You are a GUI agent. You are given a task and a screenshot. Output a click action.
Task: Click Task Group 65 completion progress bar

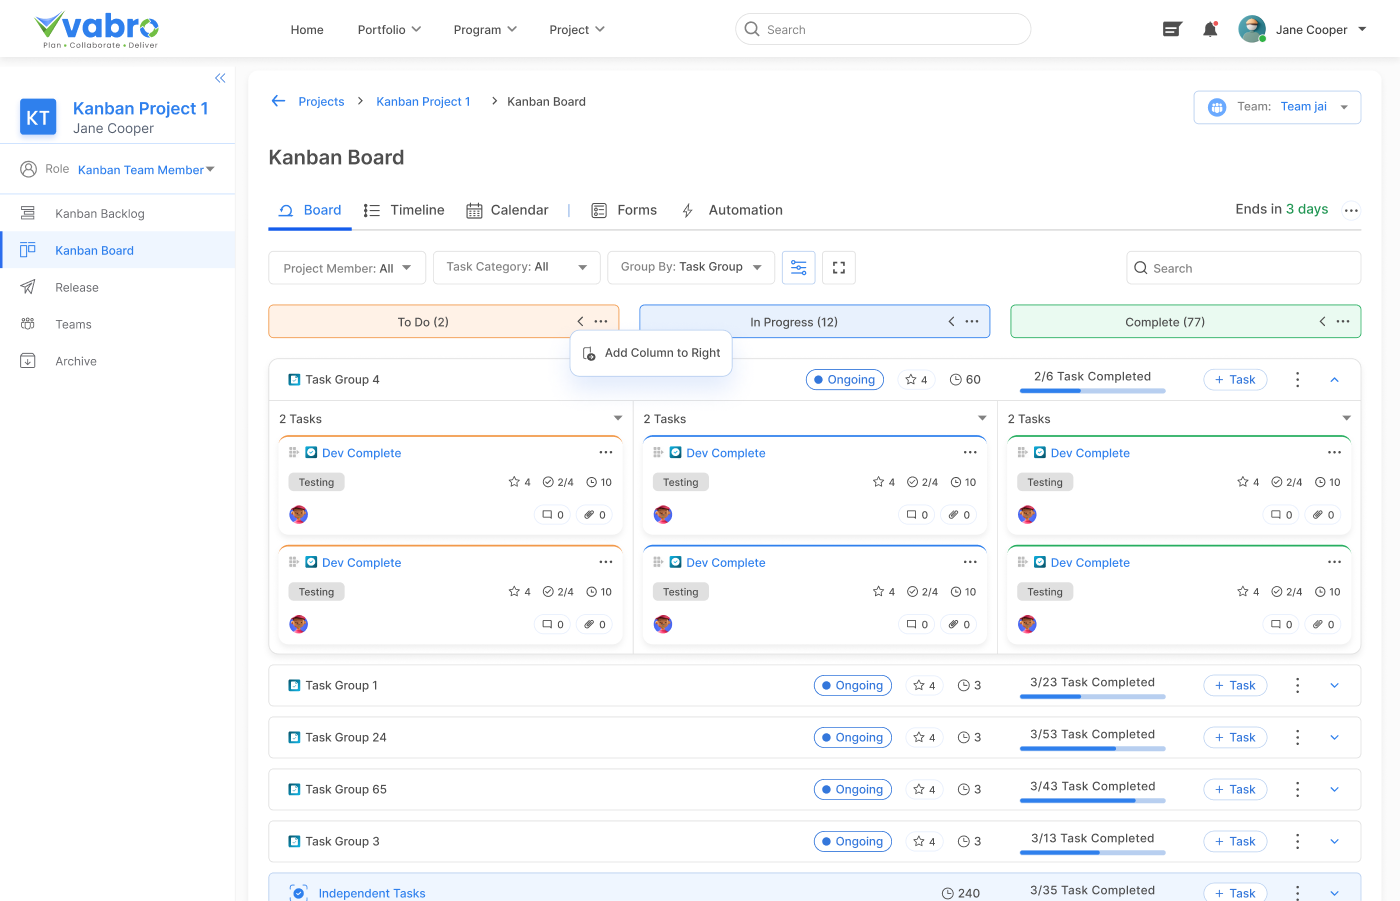coord(1093,800)
